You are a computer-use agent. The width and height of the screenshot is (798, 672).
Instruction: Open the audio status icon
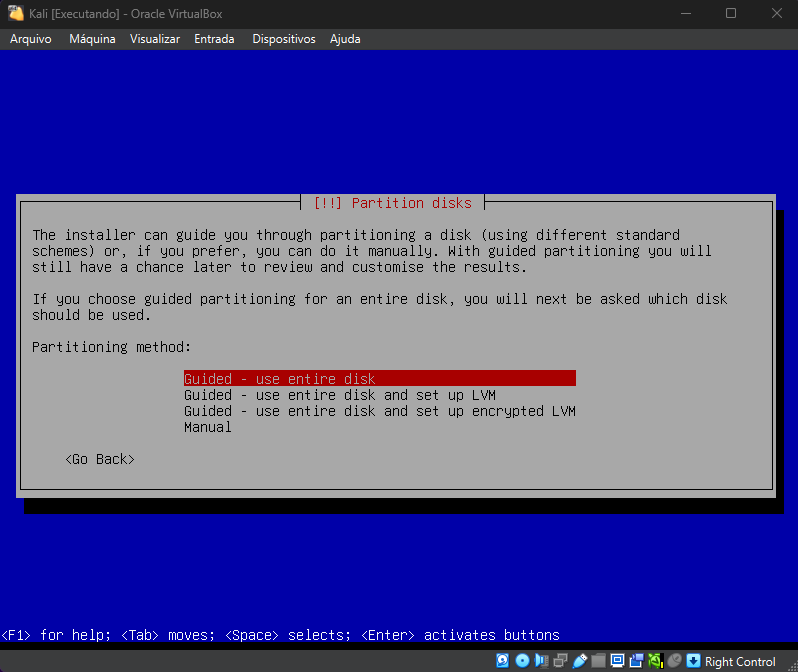point(541,661)
